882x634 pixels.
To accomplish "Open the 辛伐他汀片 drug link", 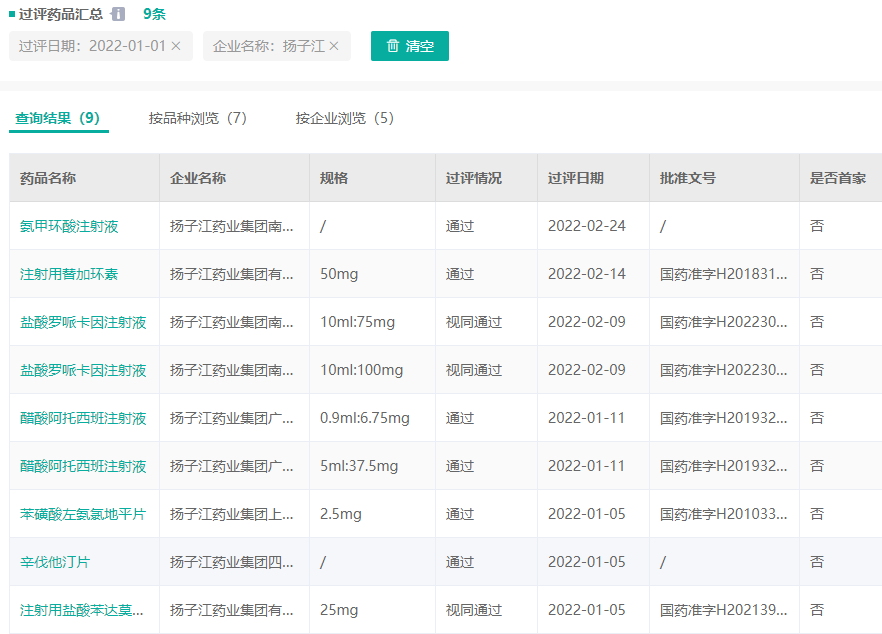I will click(x=55, y=562).
